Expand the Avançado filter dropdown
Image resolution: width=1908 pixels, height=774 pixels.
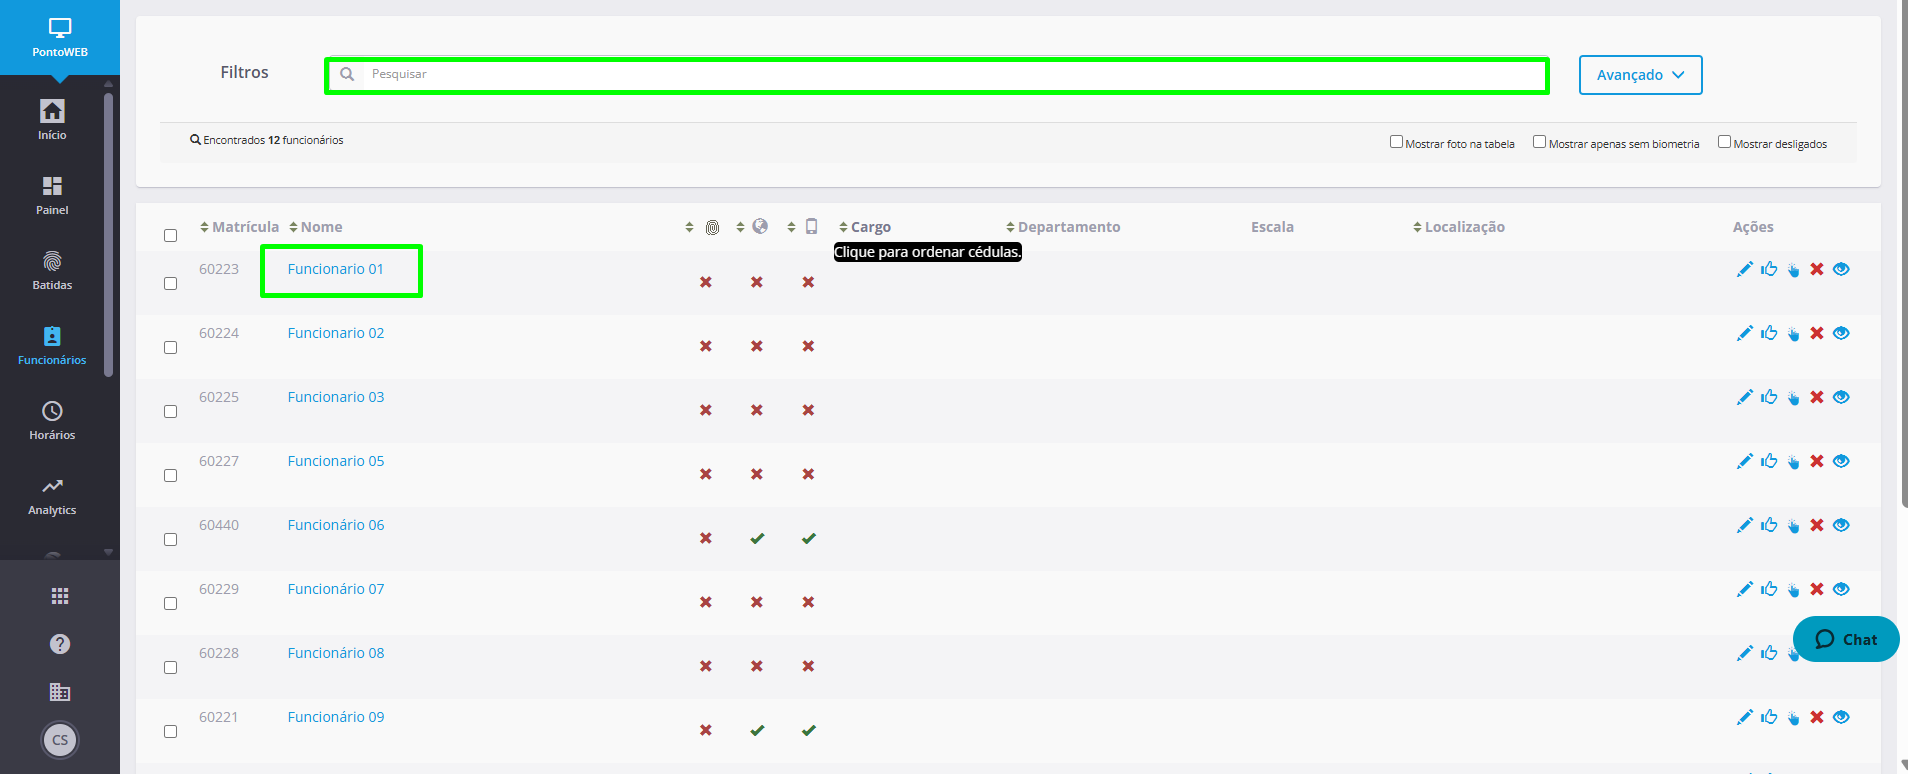point(1640,75)
